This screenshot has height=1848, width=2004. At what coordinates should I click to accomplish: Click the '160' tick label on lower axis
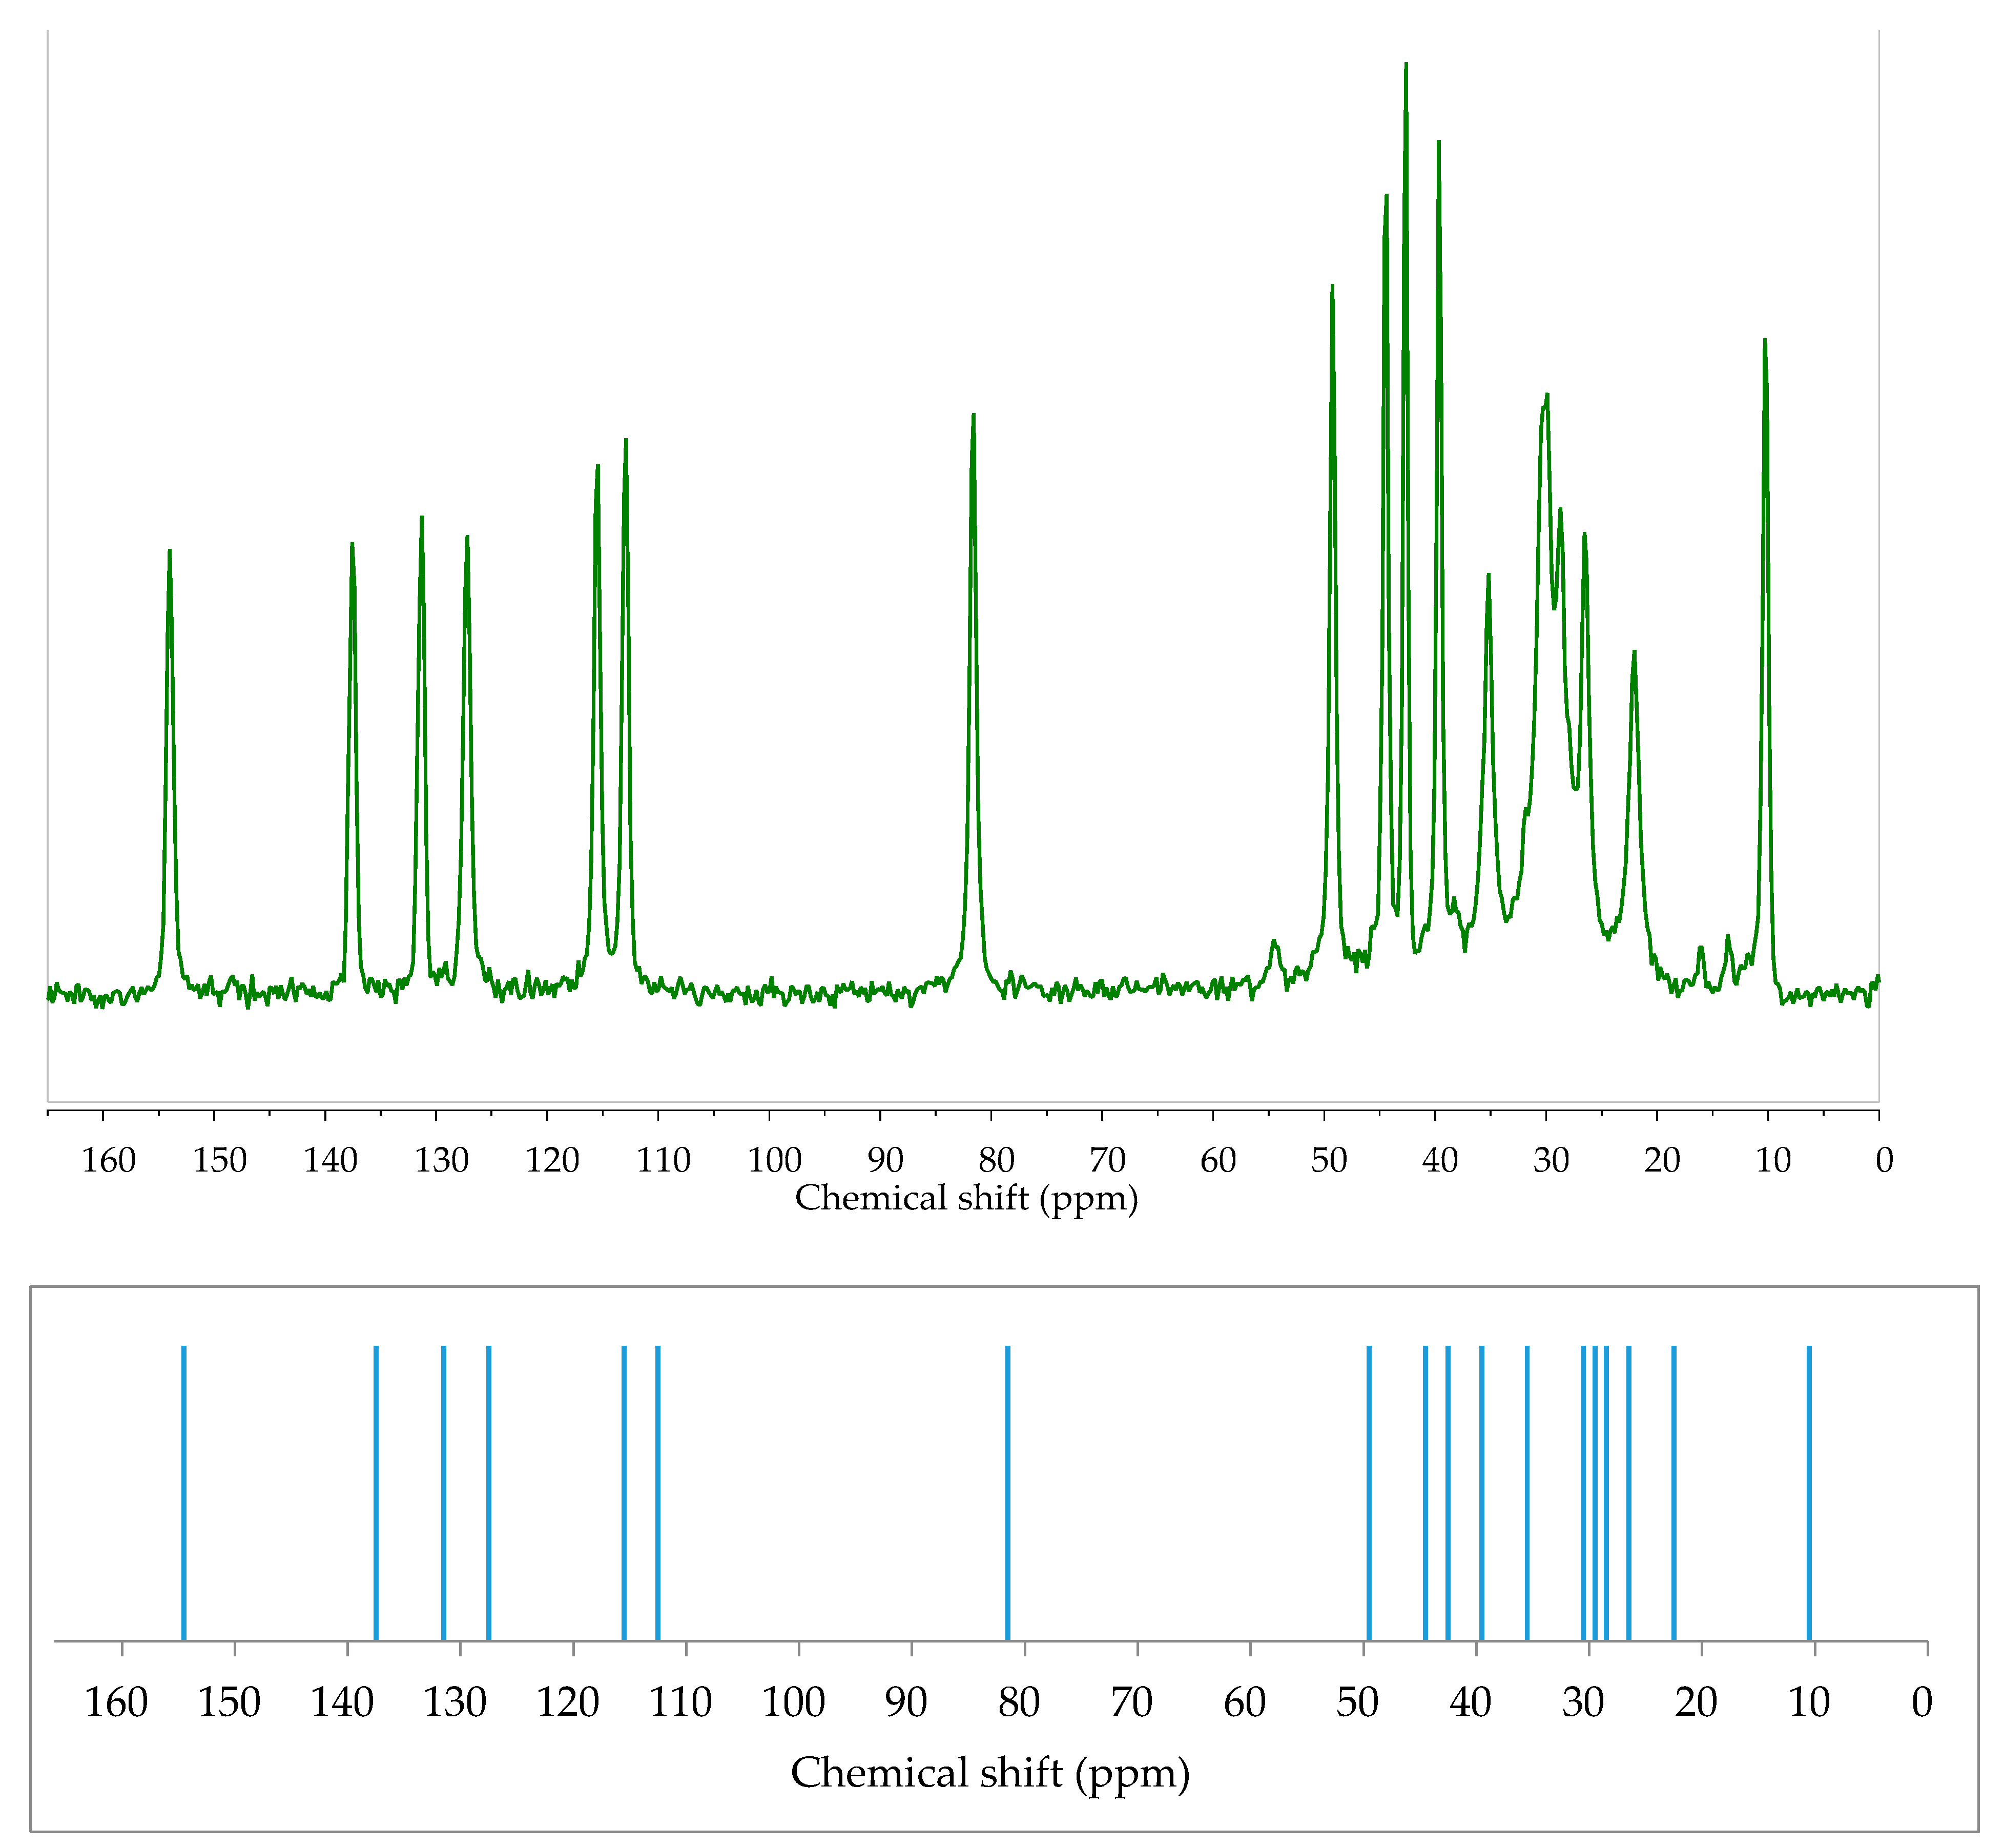(x=116, y=1703)
